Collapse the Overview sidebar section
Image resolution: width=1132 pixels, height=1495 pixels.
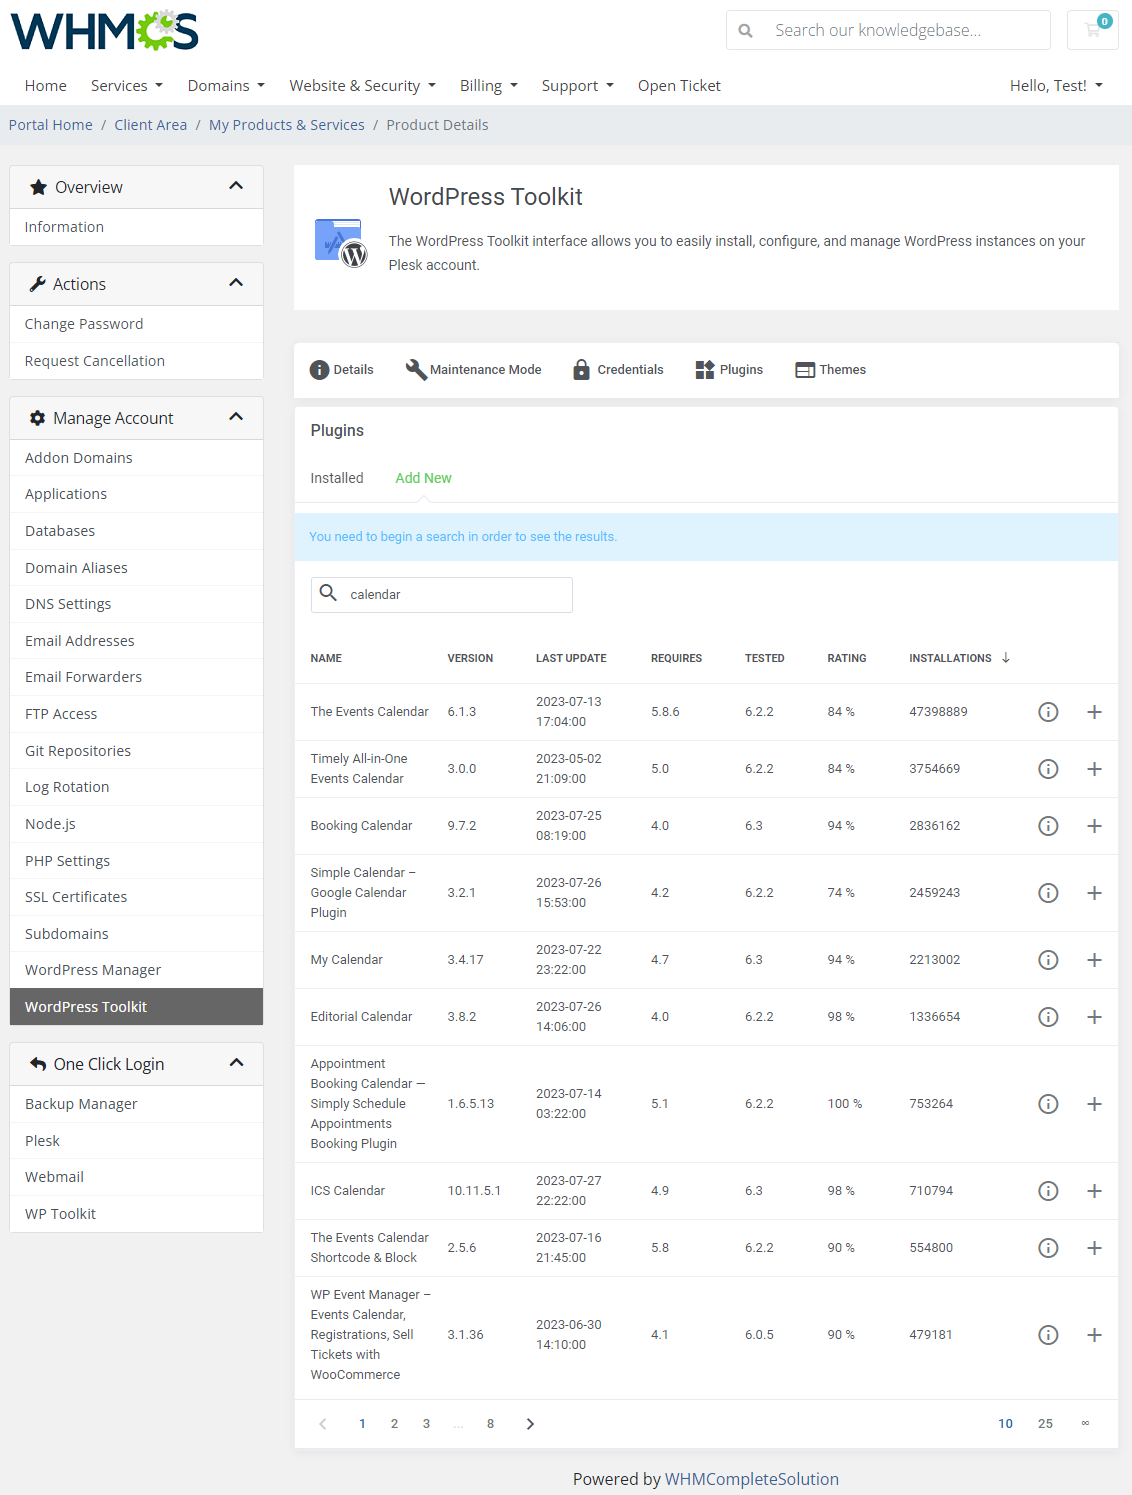point(237,186)
